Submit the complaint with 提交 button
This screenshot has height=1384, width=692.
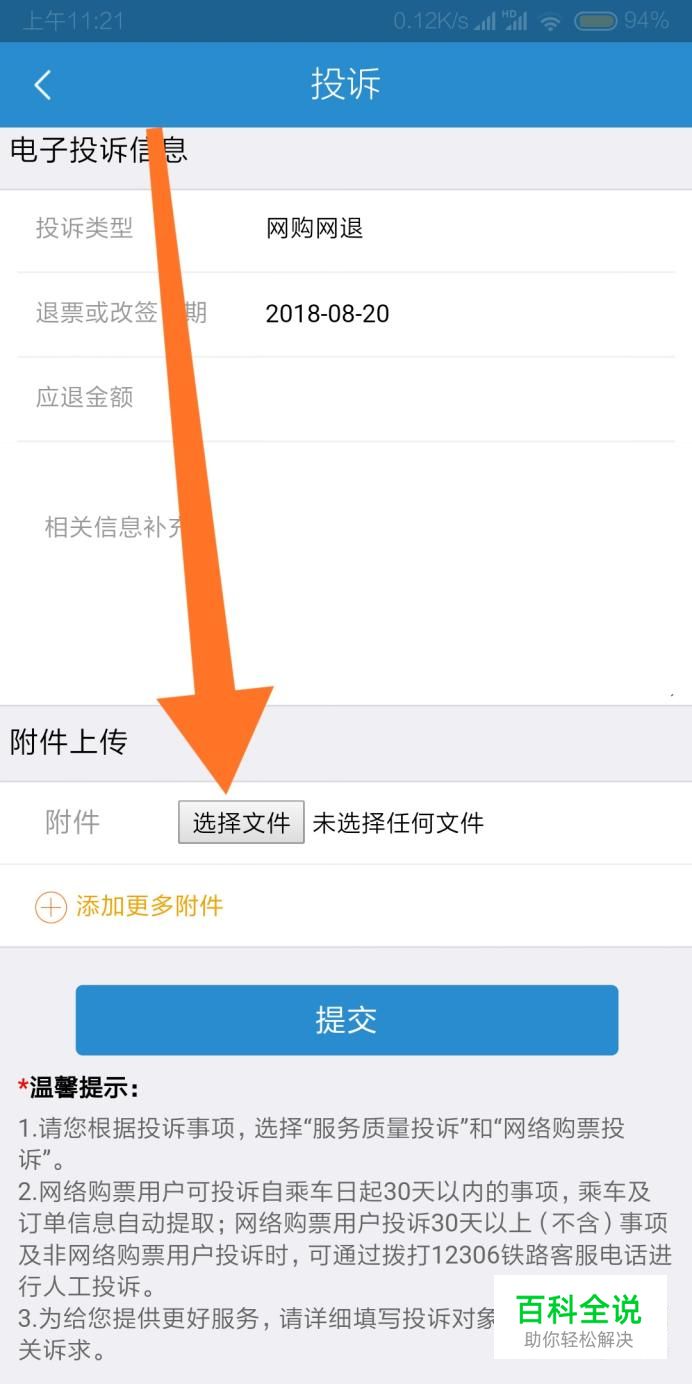tap(347, 1020)
